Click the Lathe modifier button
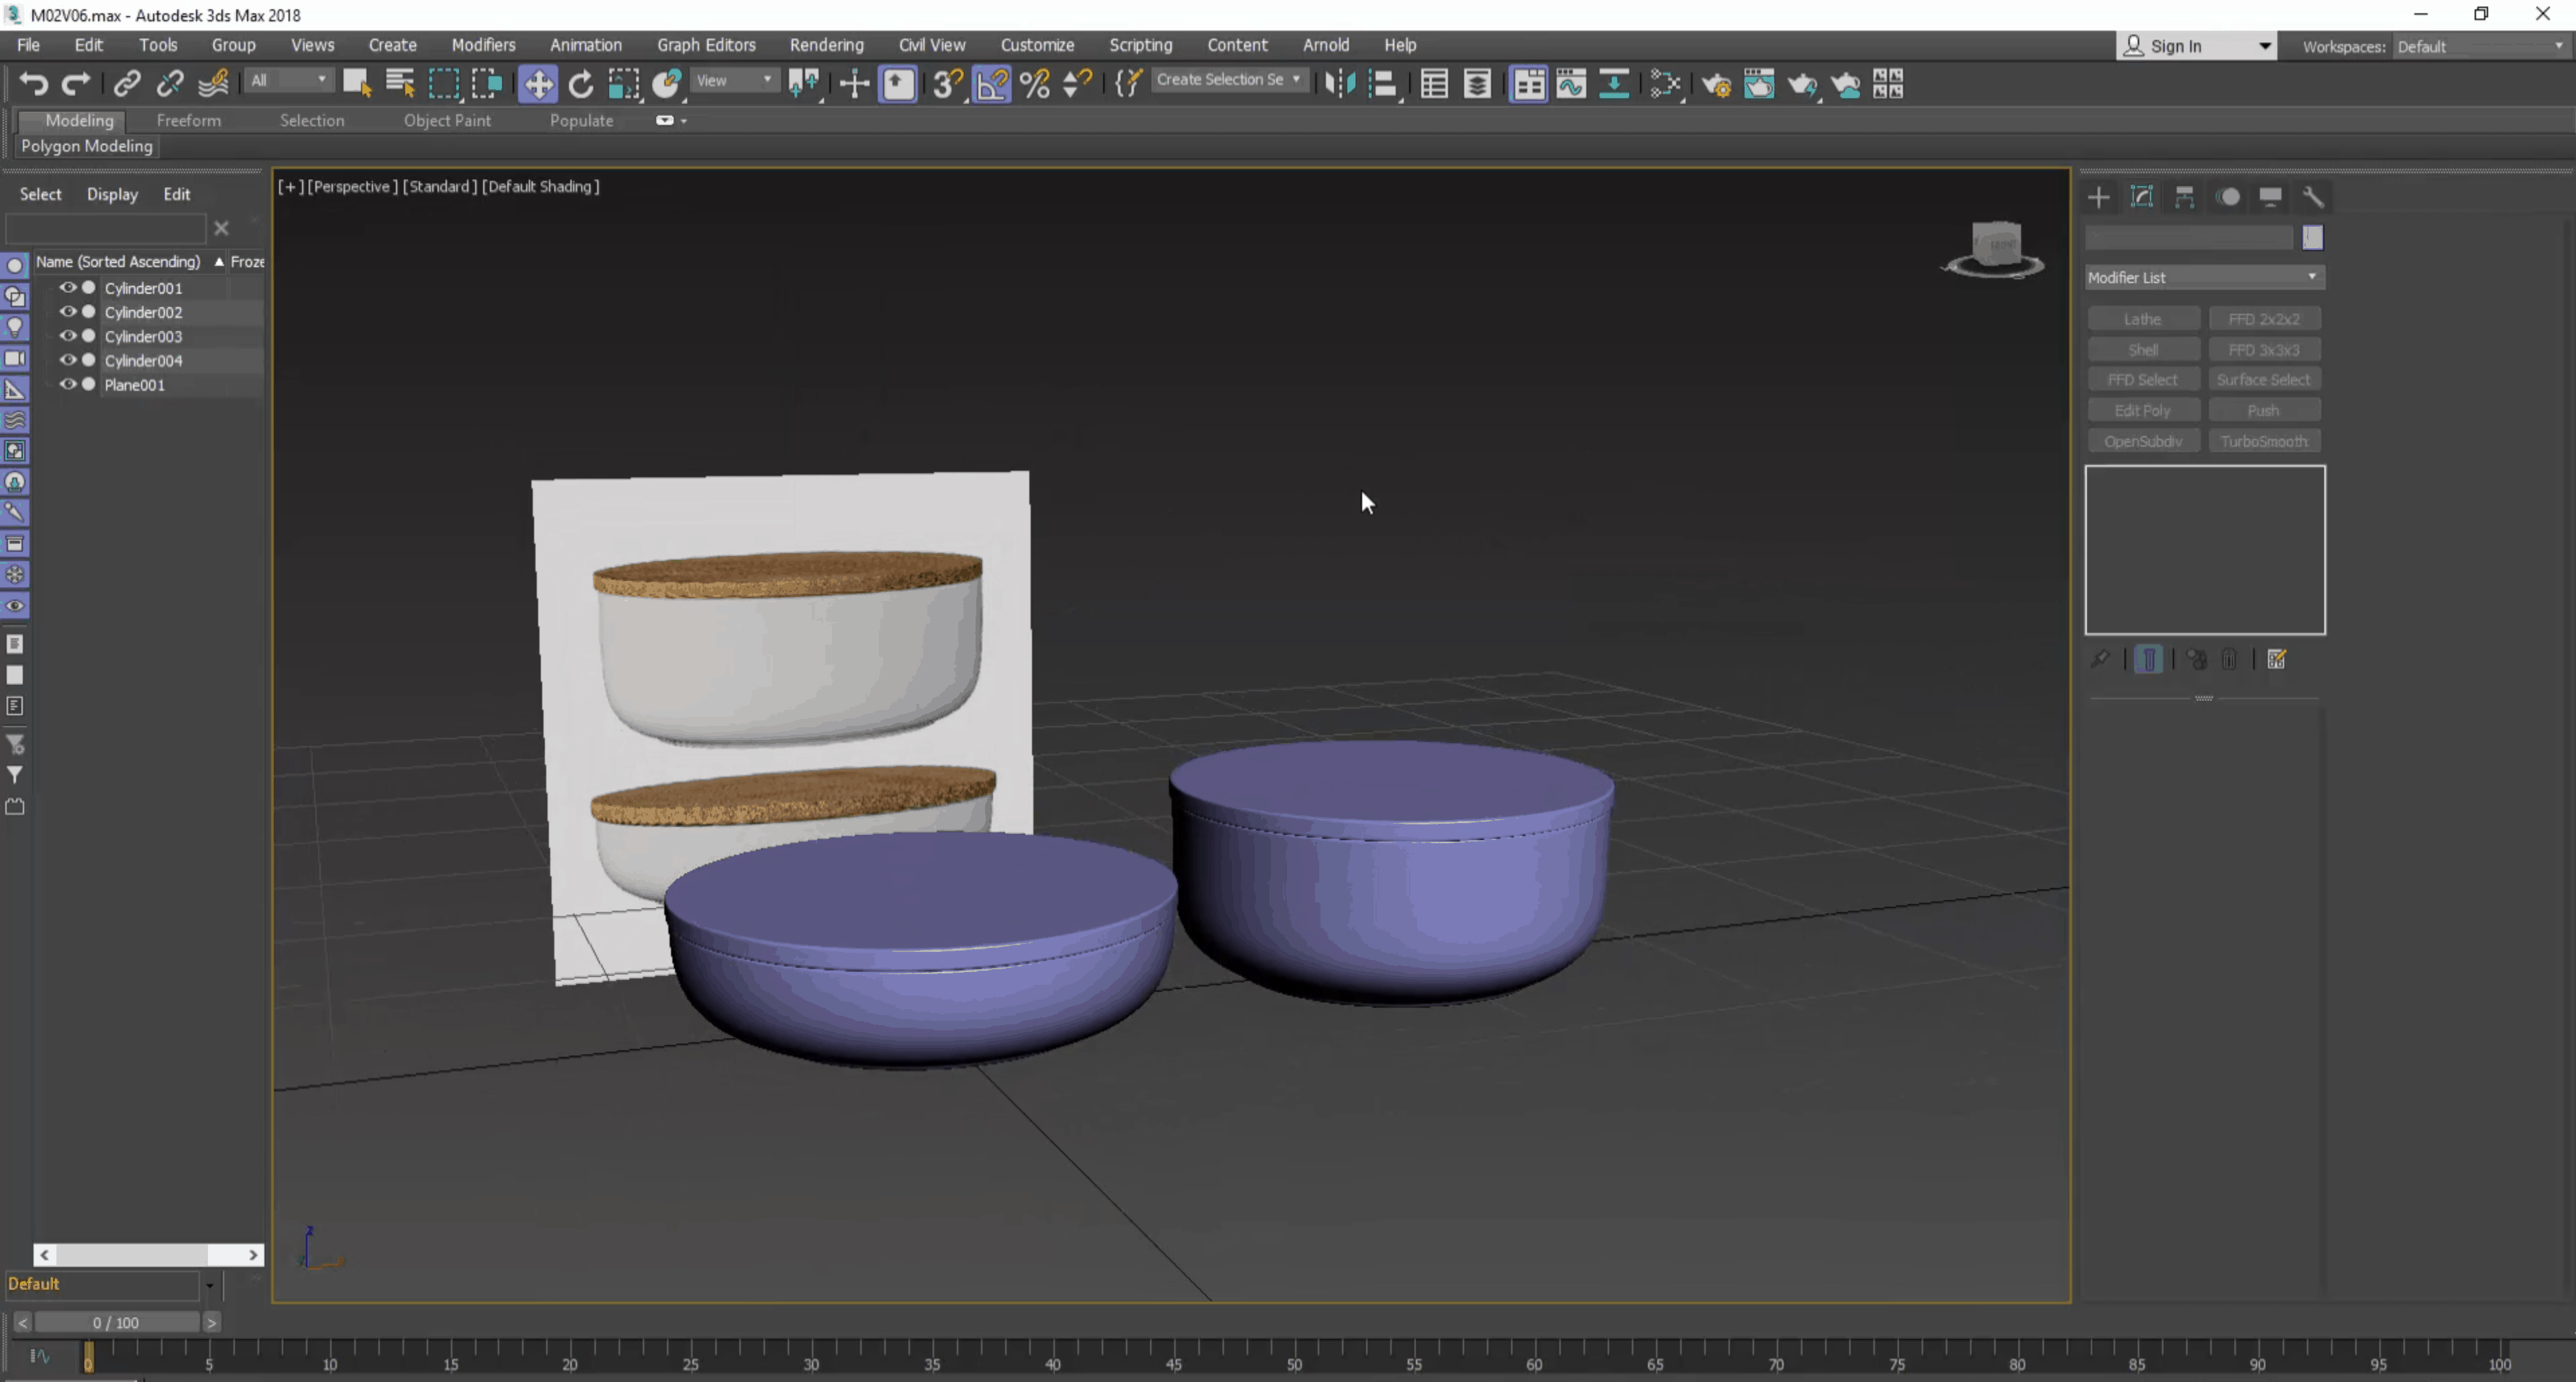Viewport: 2576px width, 1382px height. tap(2143, 319)
